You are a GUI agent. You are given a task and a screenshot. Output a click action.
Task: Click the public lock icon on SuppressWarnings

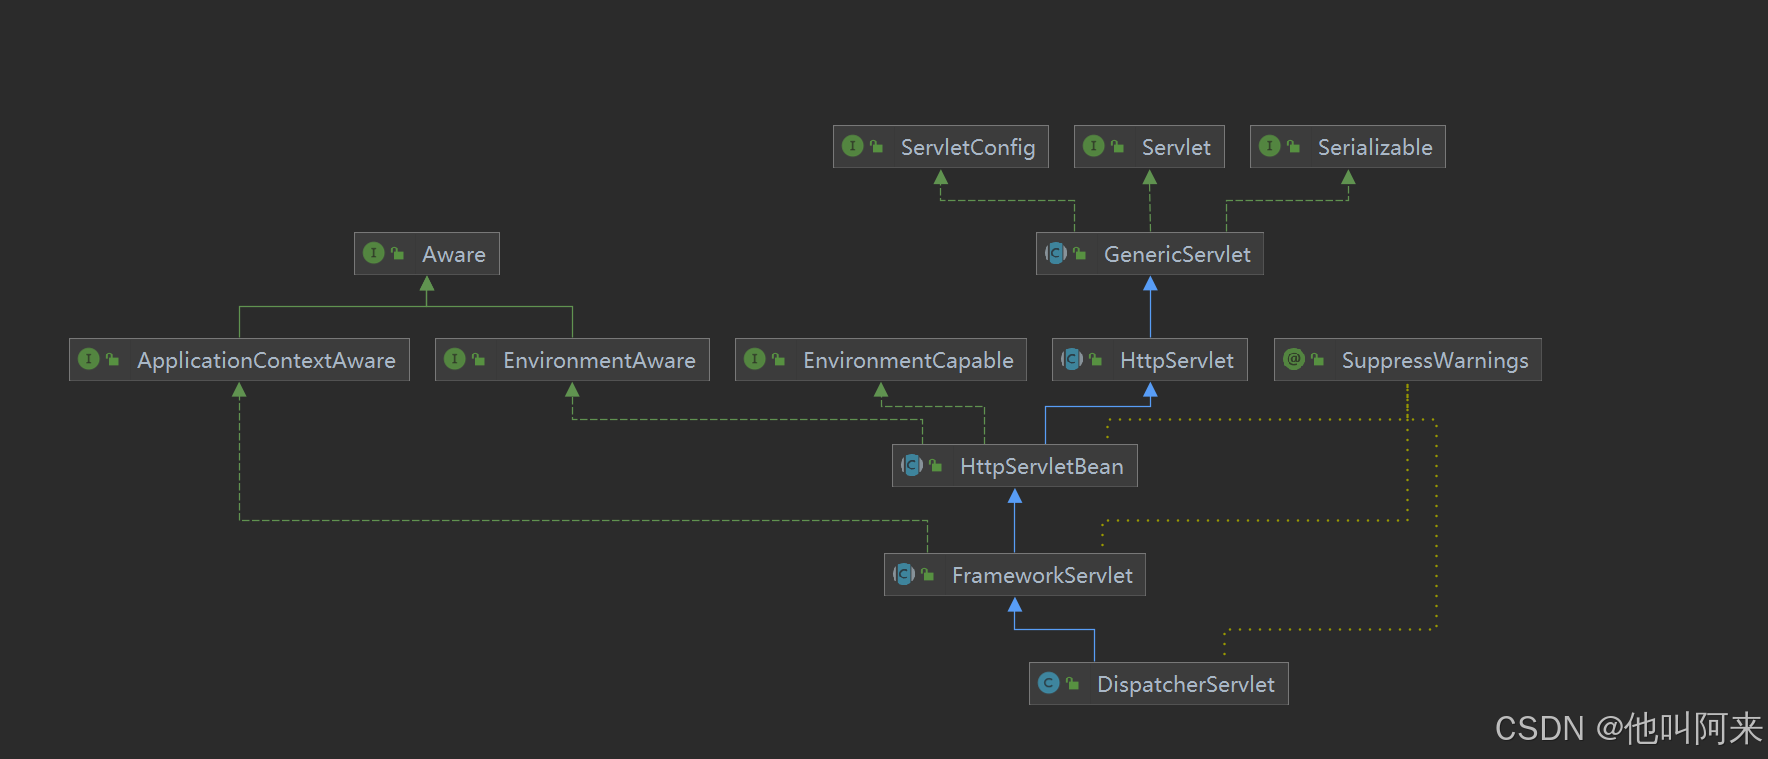pyautogui.click(x=1317, y=360)
